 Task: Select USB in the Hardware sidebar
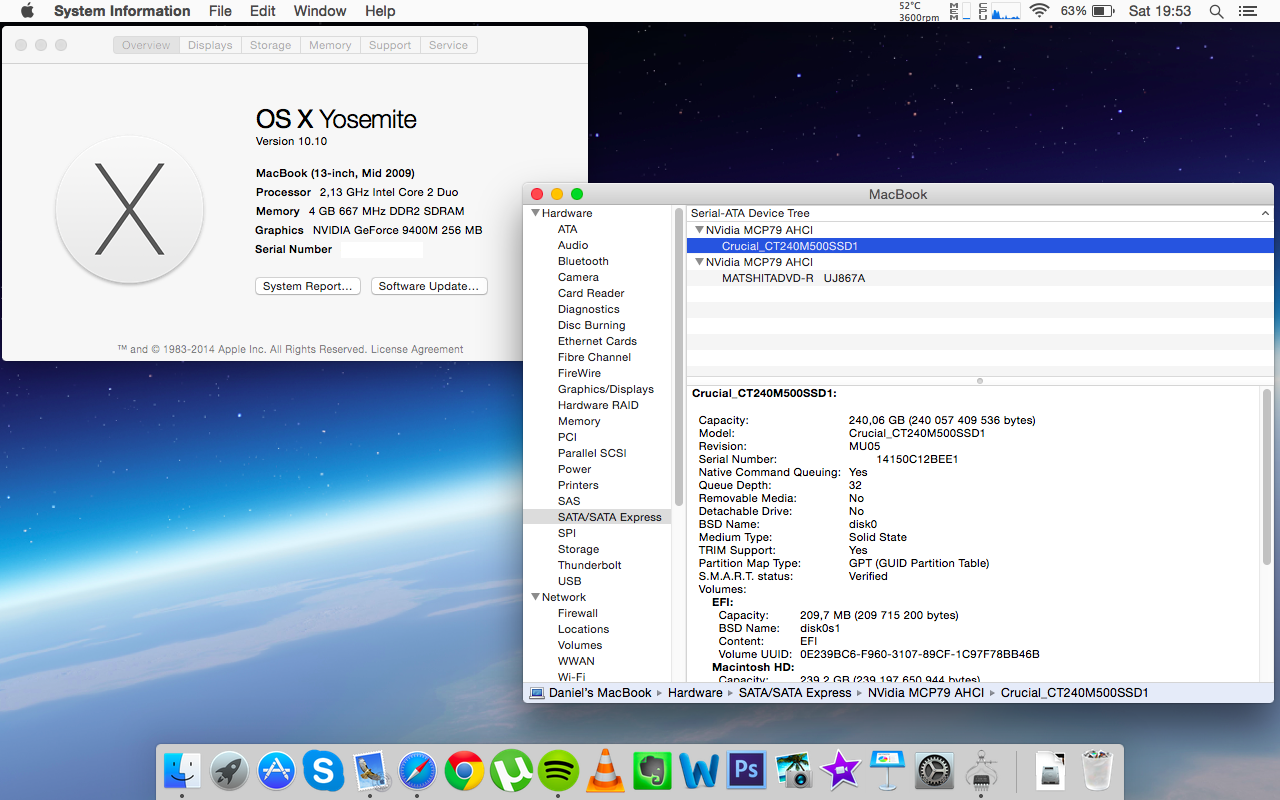pyautogui.click(x=570, y=581)
